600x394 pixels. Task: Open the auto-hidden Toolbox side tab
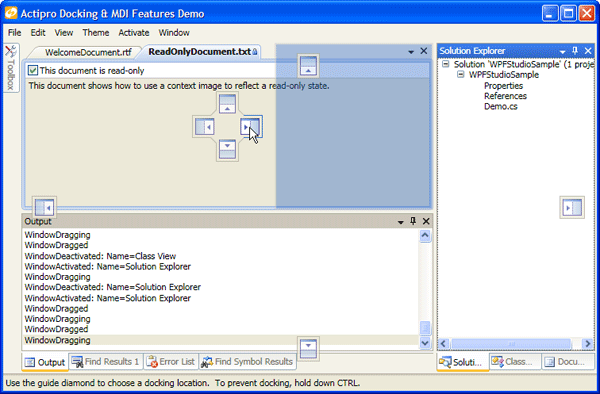[x=11, y=68]
